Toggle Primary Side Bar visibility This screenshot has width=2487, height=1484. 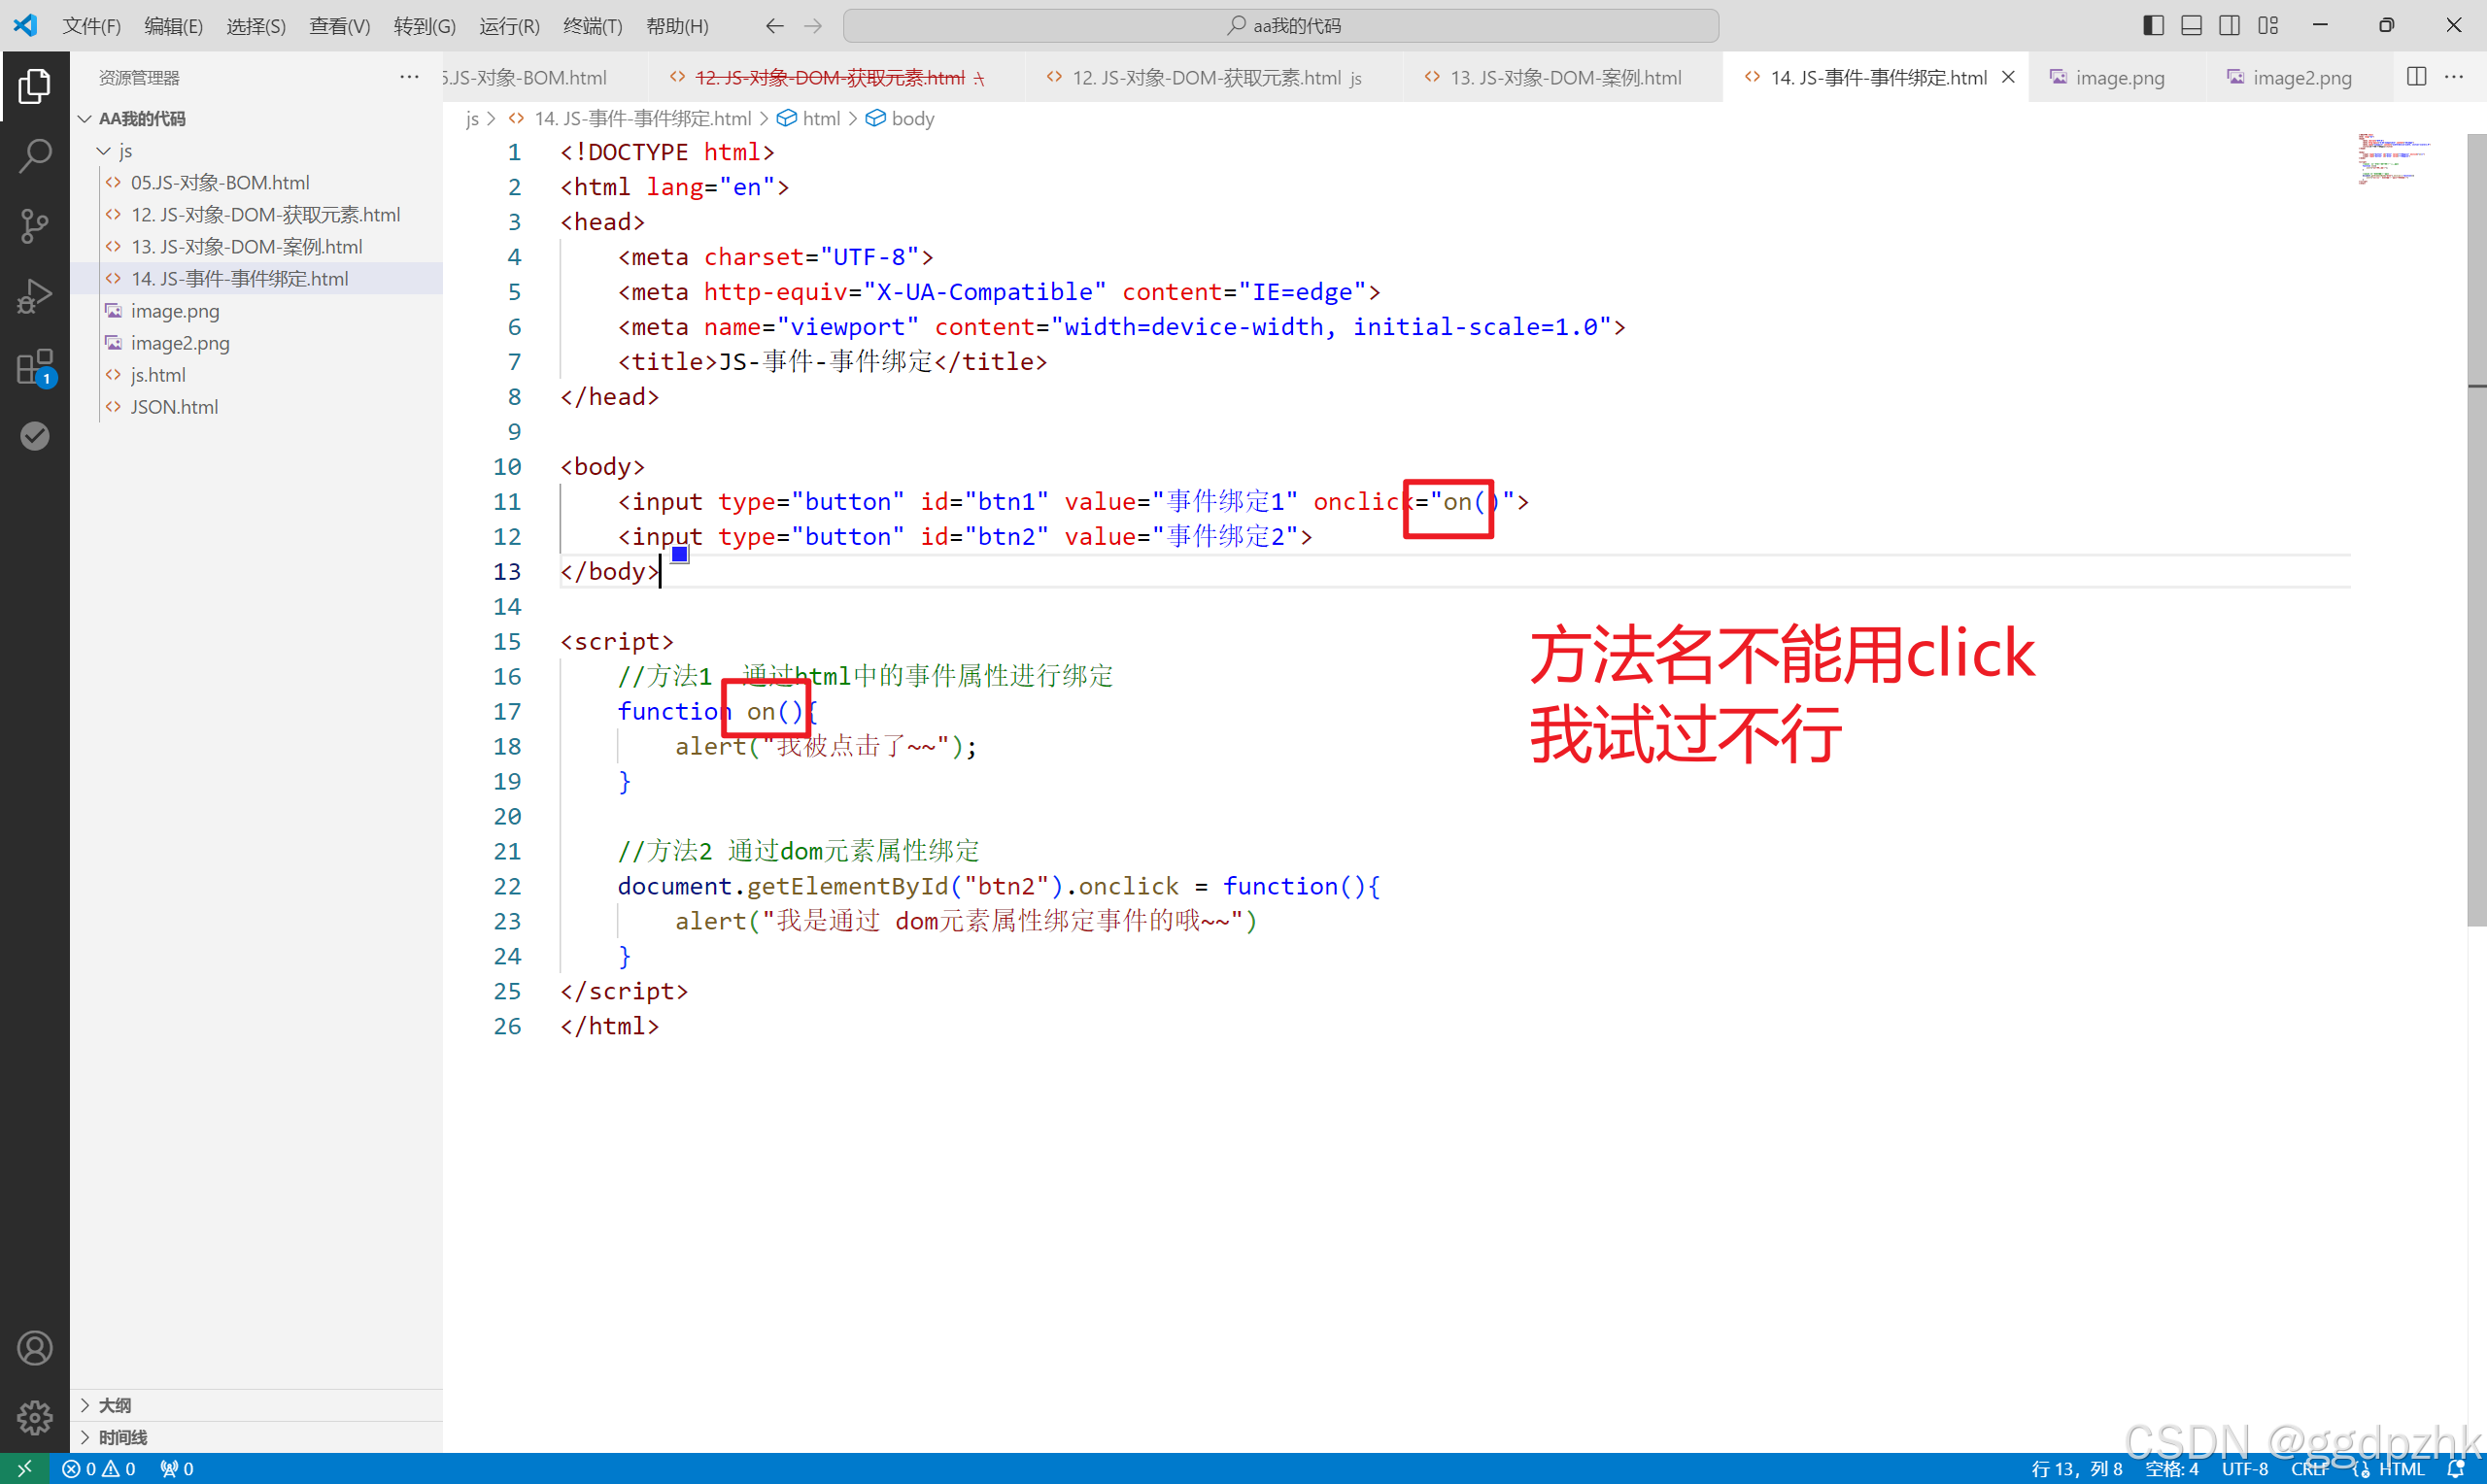click(2154, 26)
